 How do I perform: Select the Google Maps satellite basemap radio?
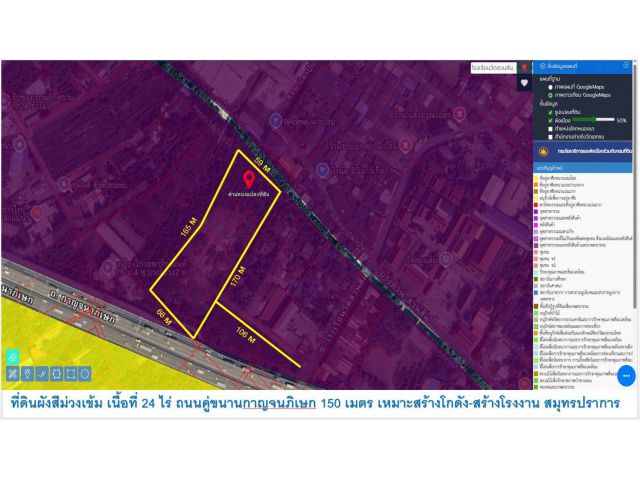pyautogui.click(x=550, y=96)
